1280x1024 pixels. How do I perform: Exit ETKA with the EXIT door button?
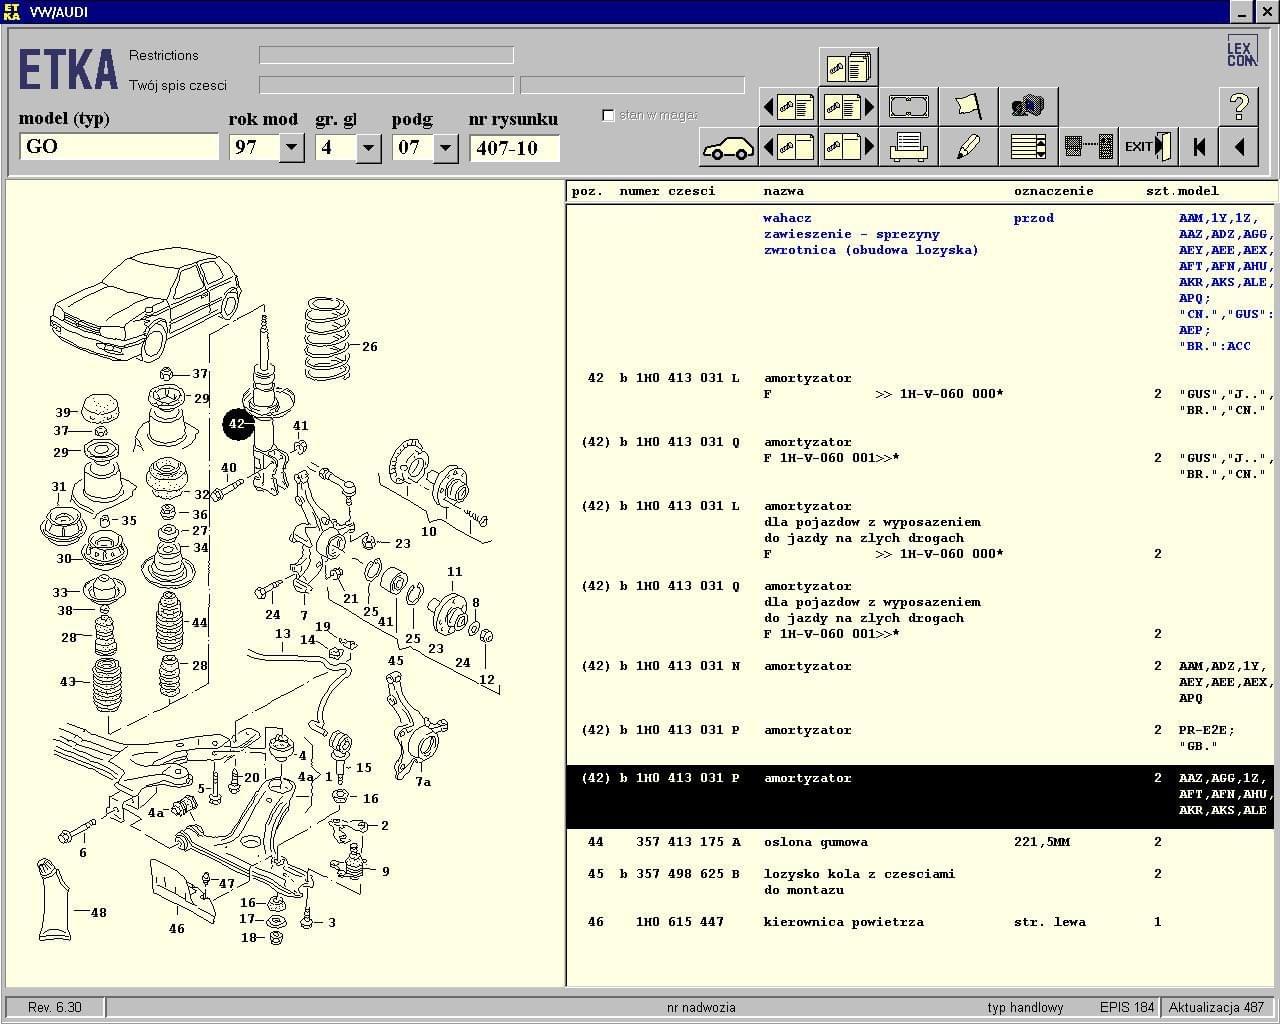(x=1148, y=147)
